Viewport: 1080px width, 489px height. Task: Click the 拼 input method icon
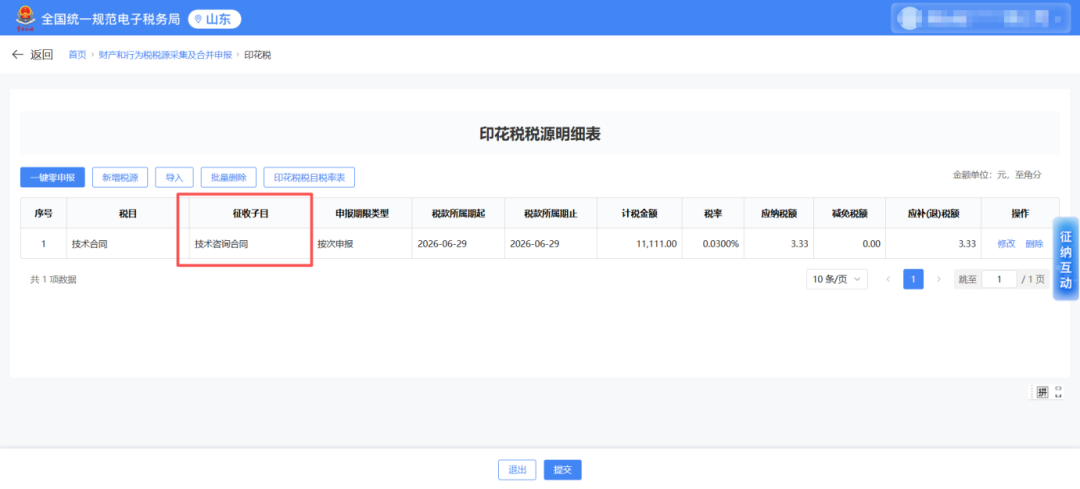tap(1042, 392)
